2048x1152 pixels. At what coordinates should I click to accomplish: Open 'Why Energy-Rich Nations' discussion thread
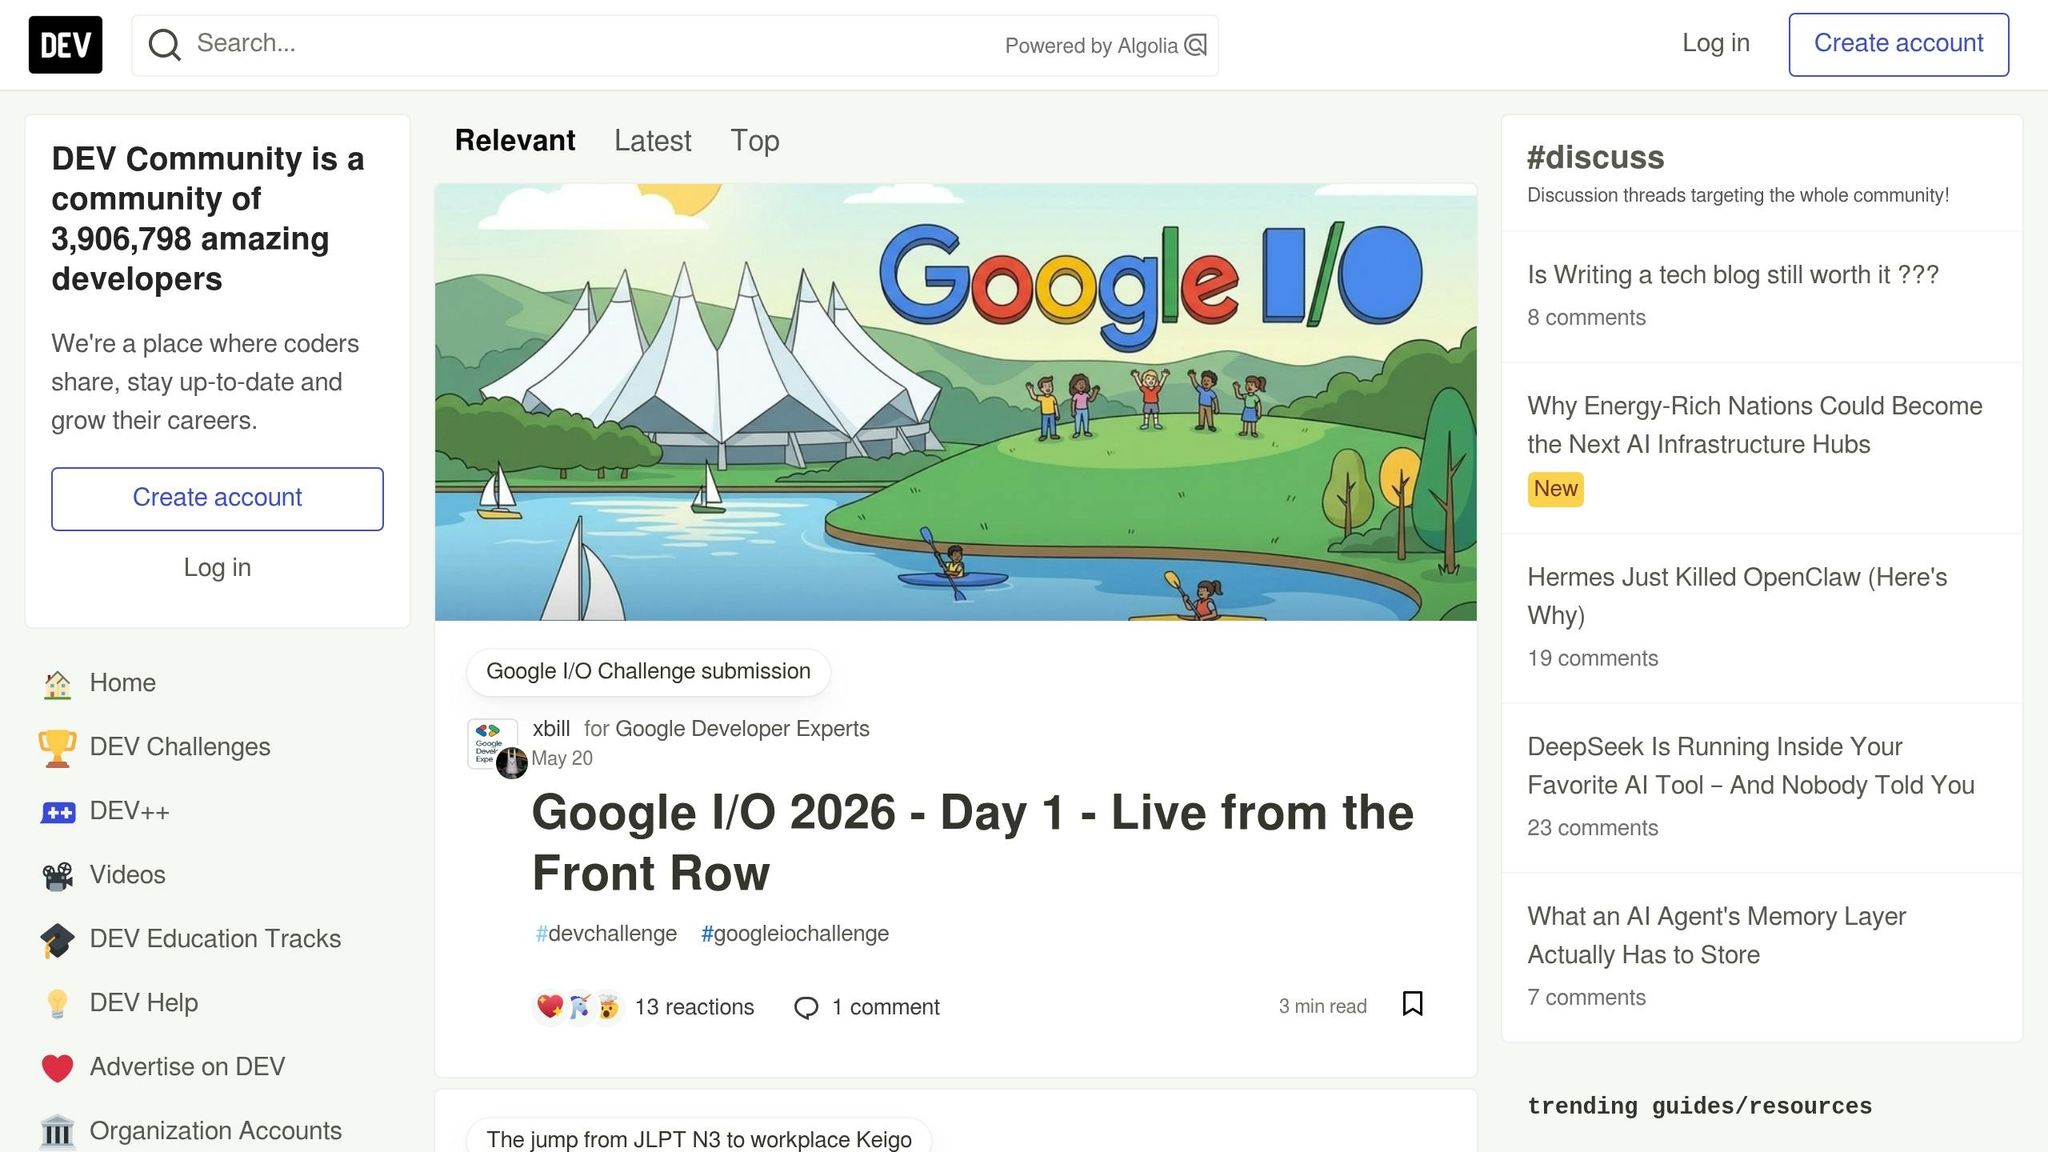[1755, 425]
